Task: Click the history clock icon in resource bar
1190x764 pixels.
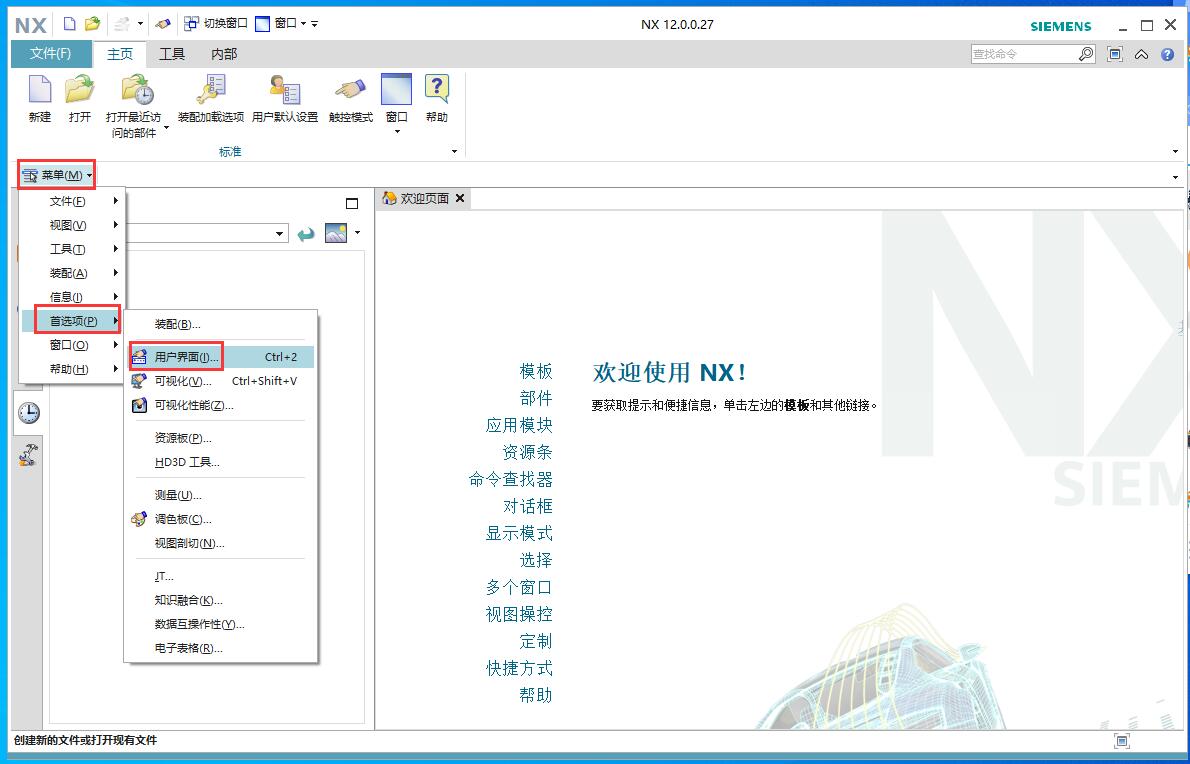Action: (x=29, y=412)
